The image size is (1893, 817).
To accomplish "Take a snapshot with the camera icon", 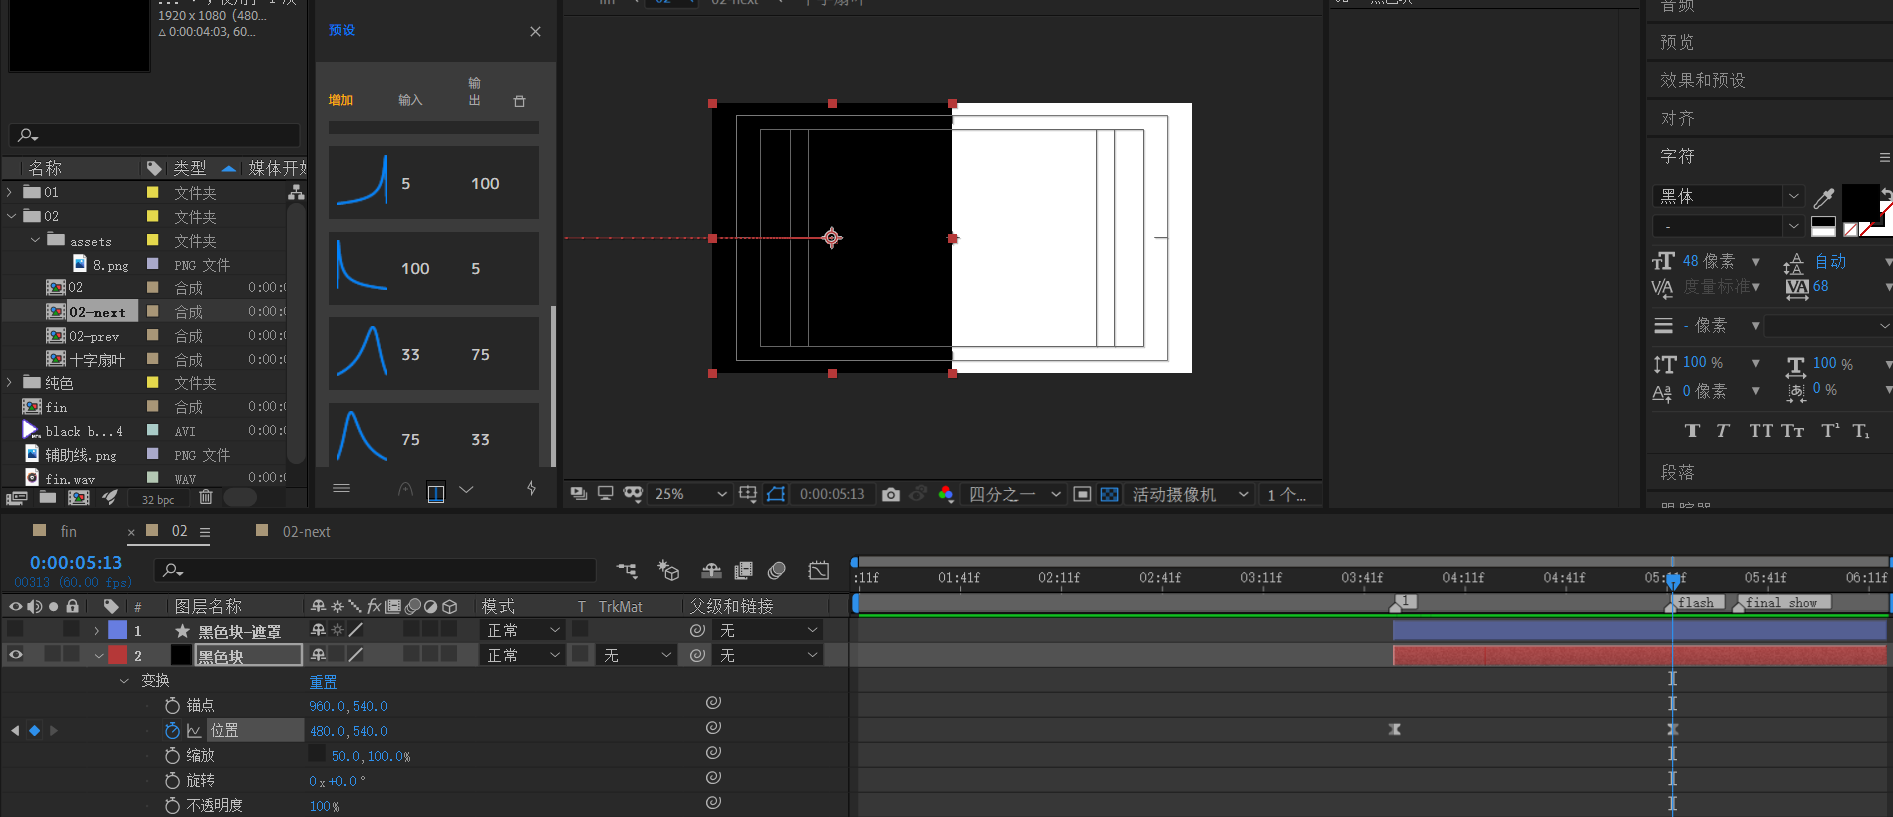I will [x=890, y=494].
